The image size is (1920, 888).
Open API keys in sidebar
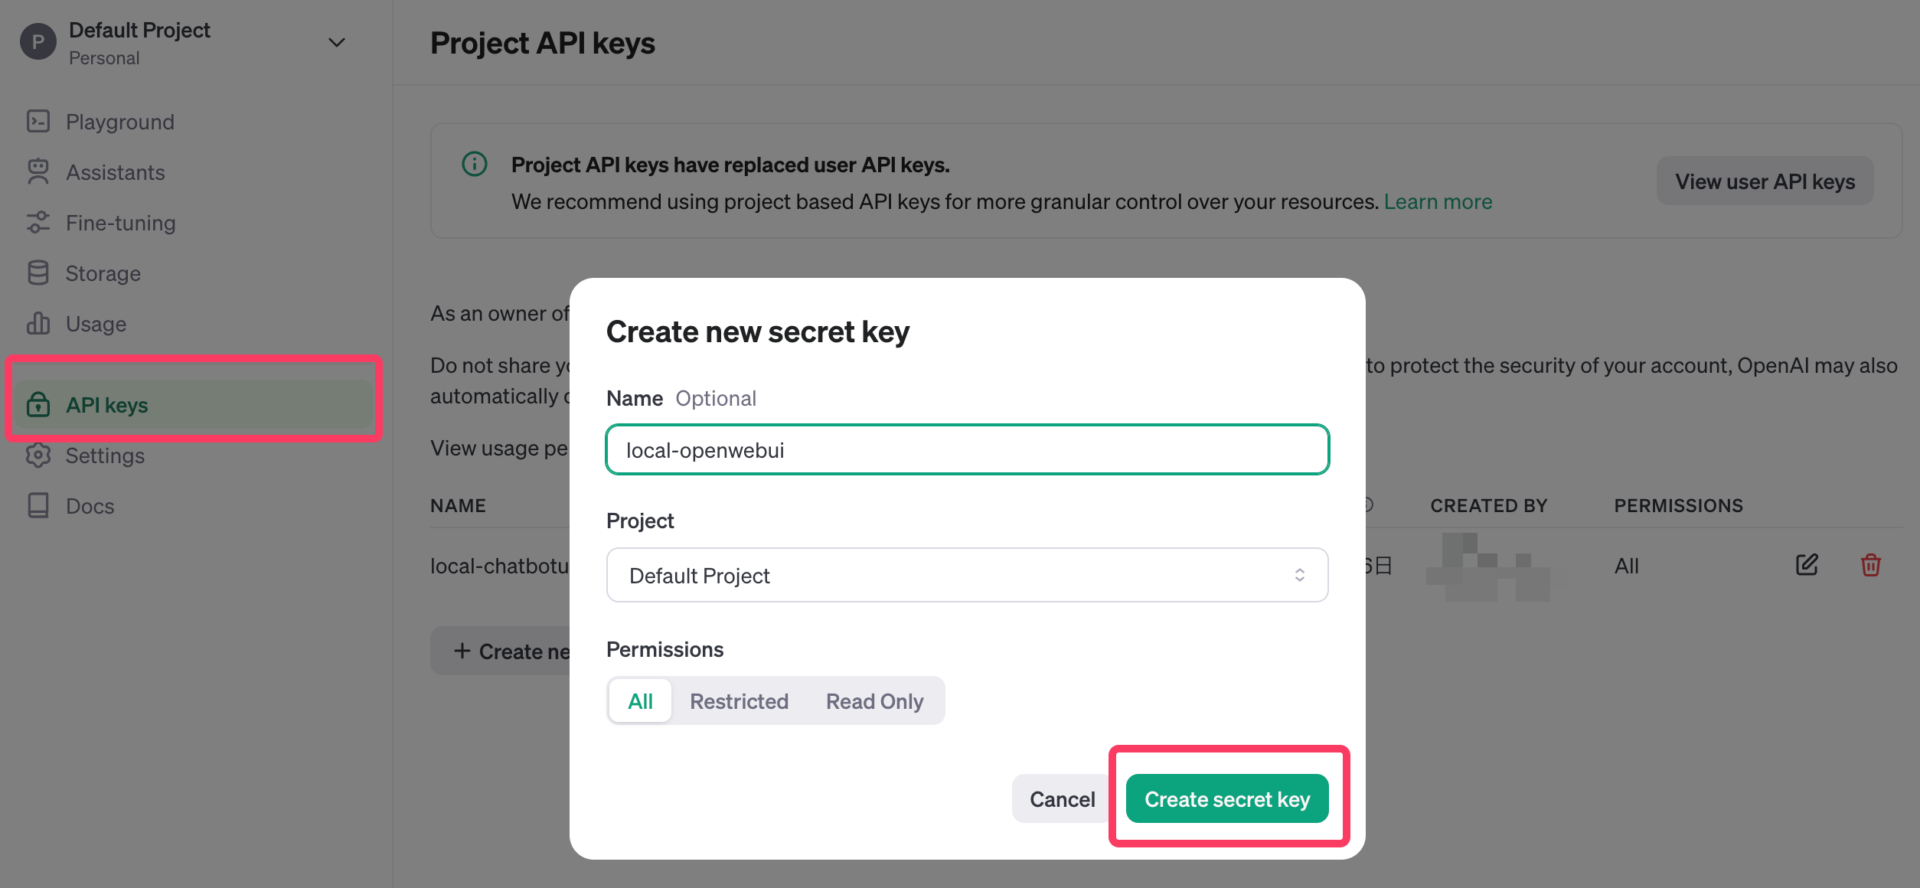107,405
